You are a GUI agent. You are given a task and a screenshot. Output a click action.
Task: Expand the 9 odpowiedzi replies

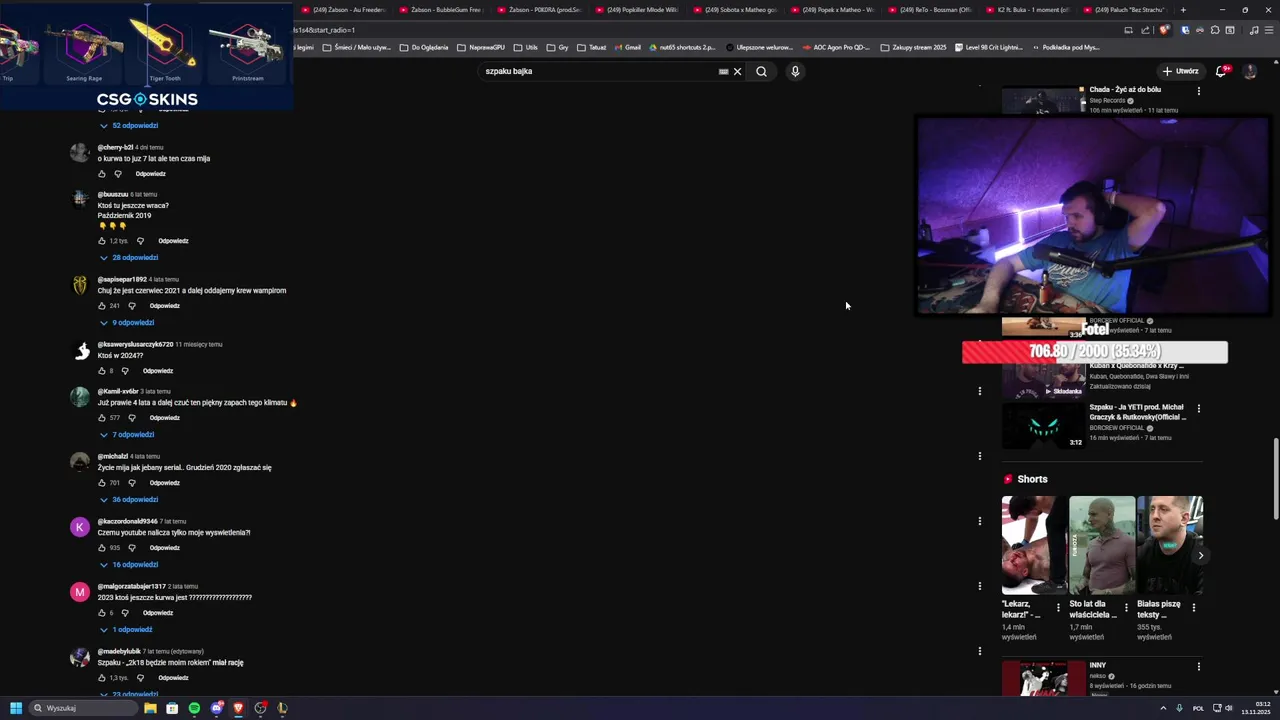[x=127, y=323]
